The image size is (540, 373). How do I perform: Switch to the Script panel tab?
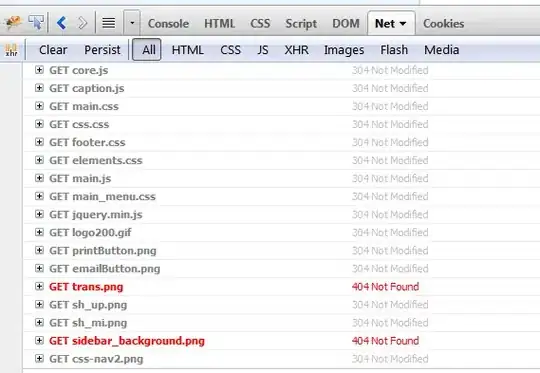[x=301, y=23]
